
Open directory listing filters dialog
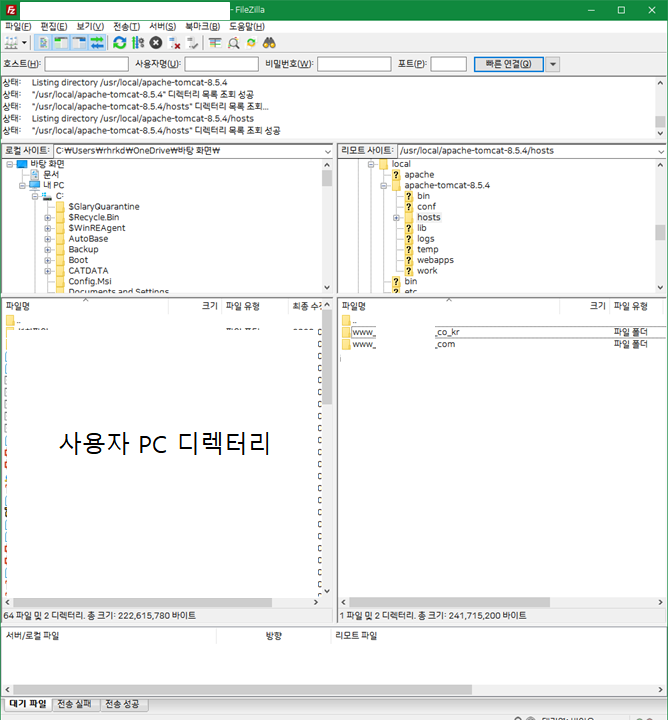[215, 43]
